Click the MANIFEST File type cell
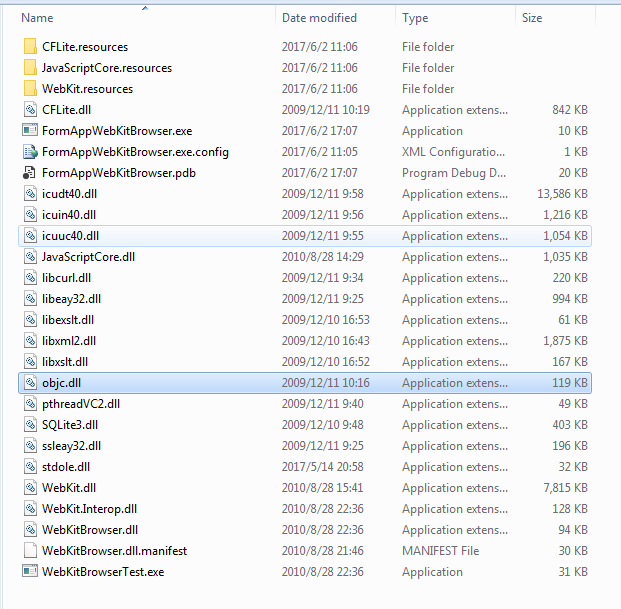This screenshot has width=621, height=609. coord(440,550)
